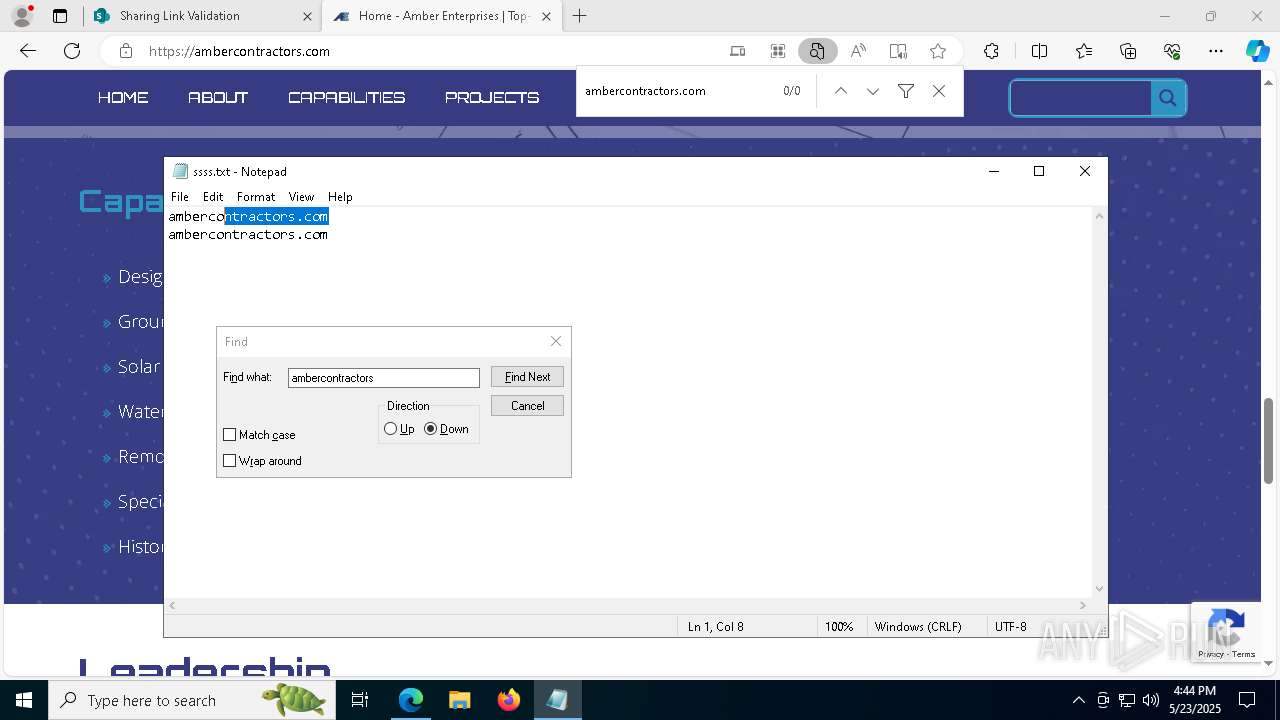The image size is (1280, 720).
Task: Close the browser find bar
Action: coord(939,91)
